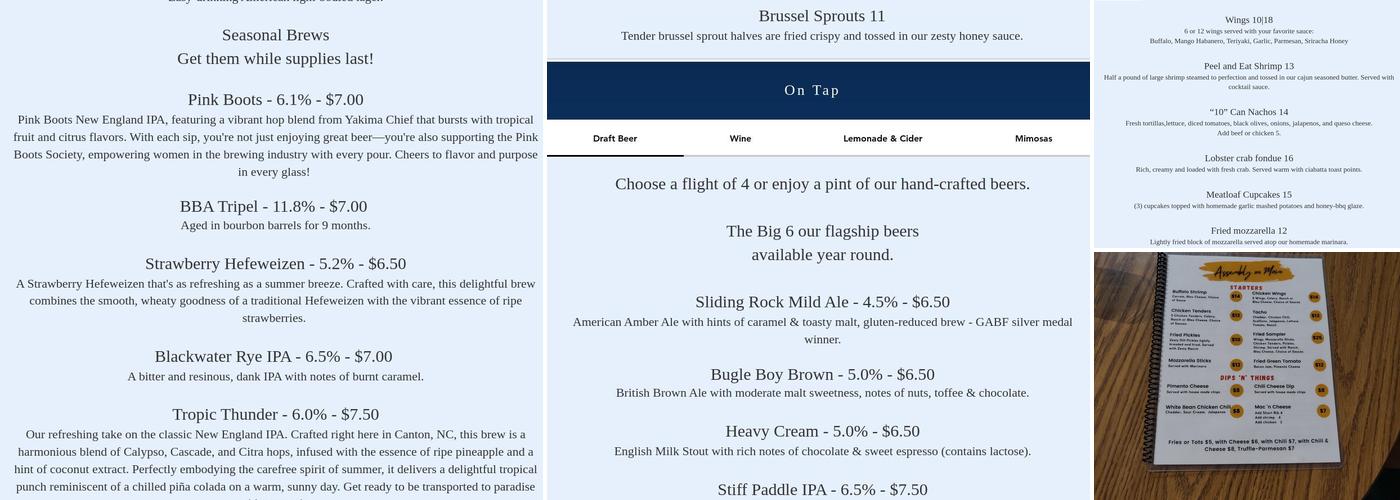Click the BBA Tripel beer title
Image resolution: width=1400 pixels, height=500 pixels.
click(273, 207)
